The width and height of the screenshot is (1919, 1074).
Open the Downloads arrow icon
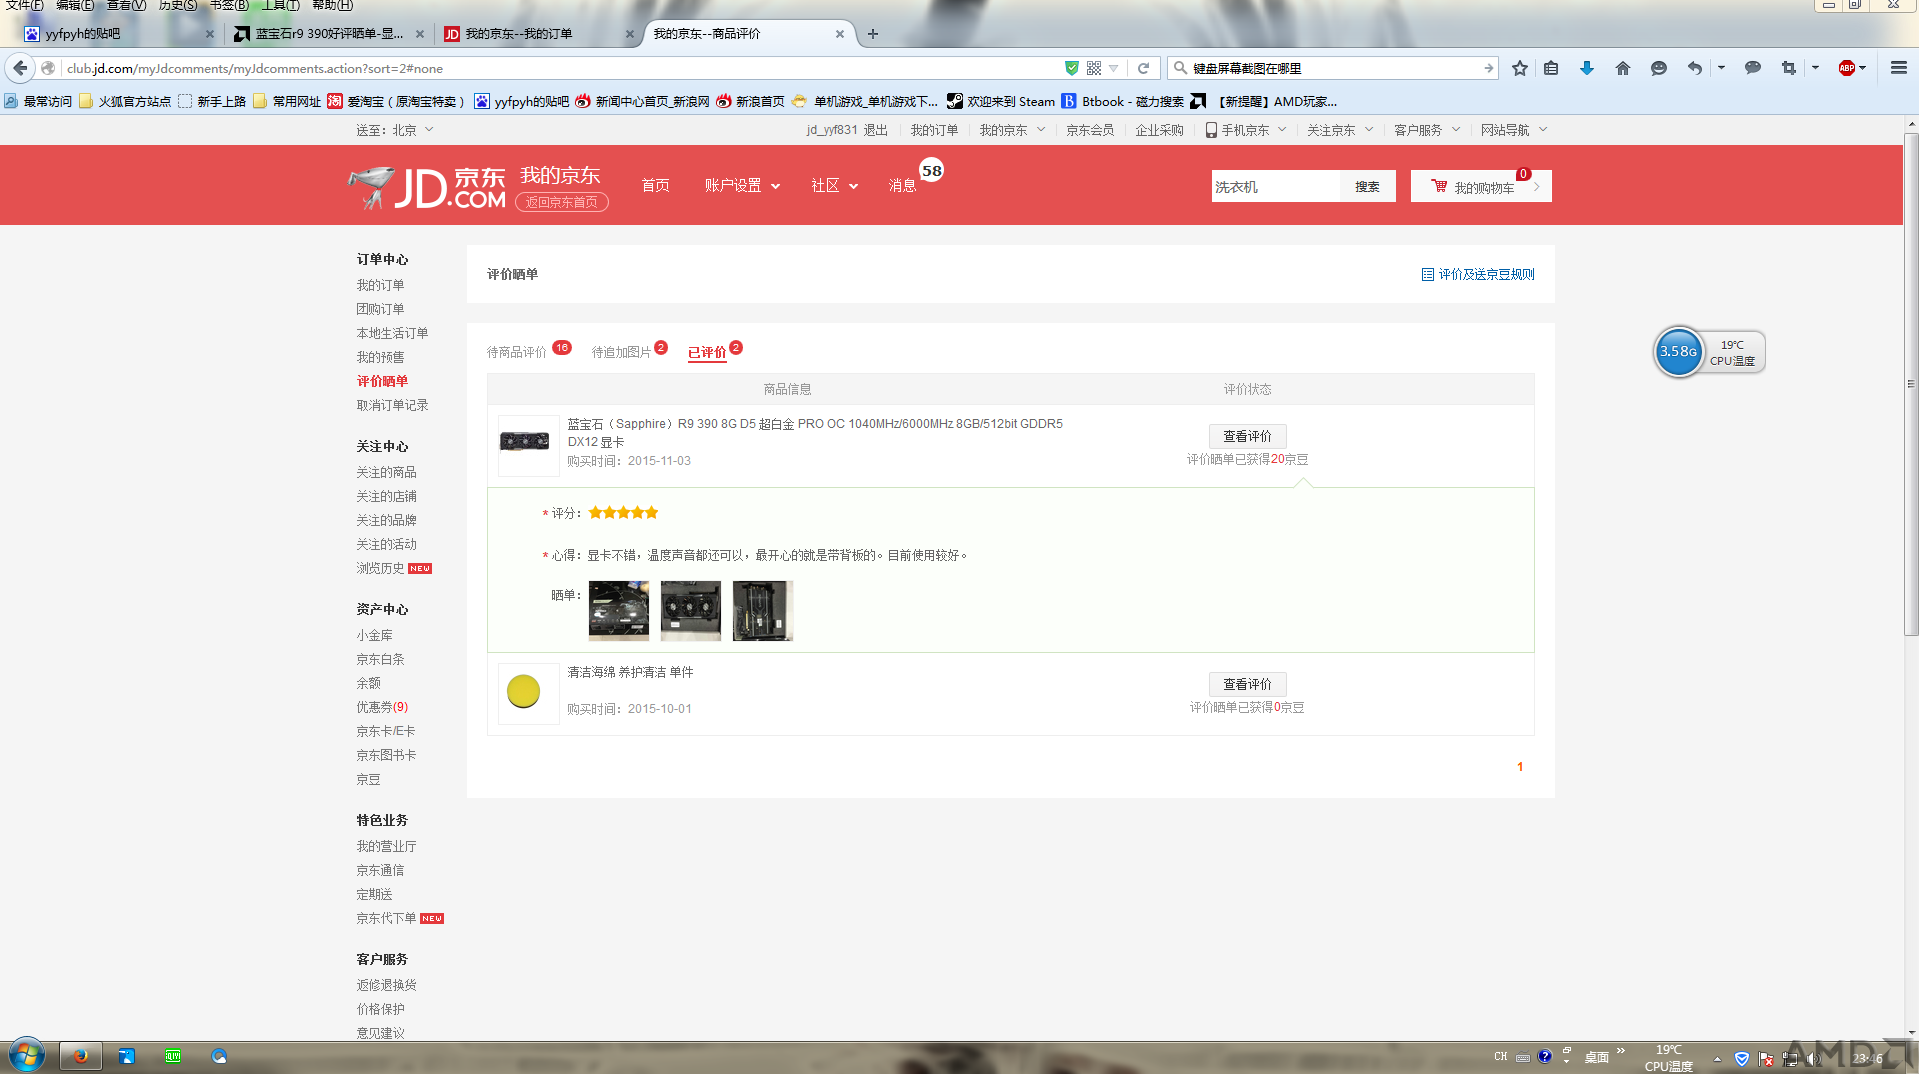(x=1586, y=68)
